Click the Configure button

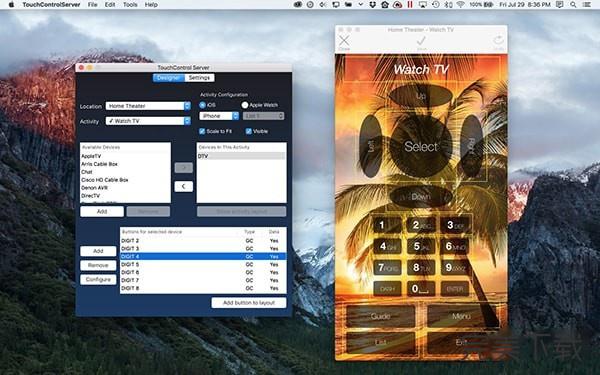pos(98,279)
